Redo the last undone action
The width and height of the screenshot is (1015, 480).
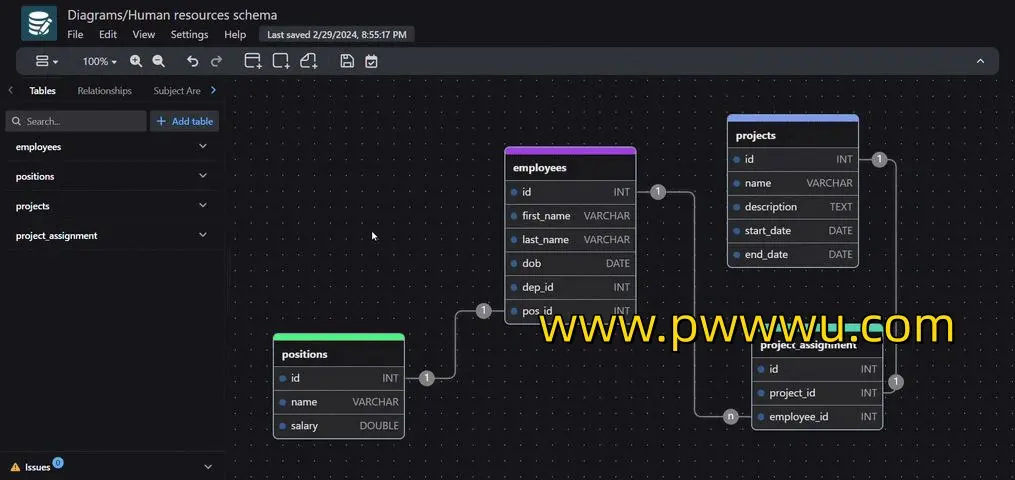click(216, 61)
